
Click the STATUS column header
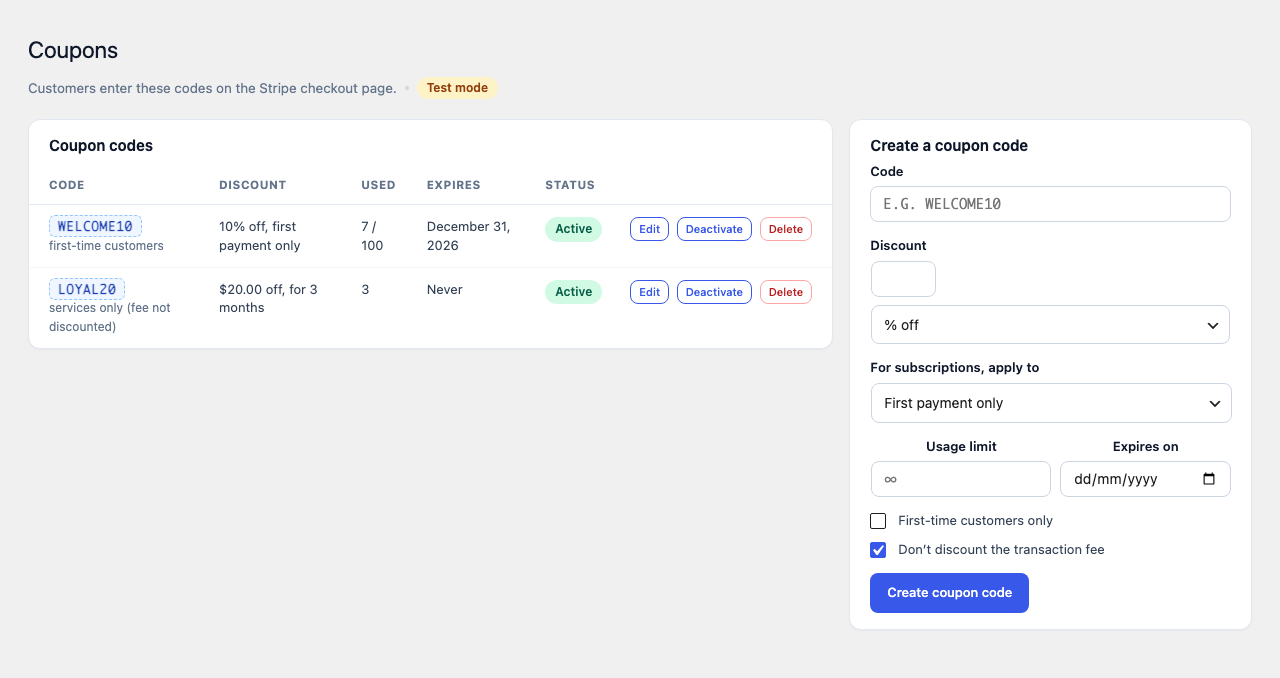(570, 185)
